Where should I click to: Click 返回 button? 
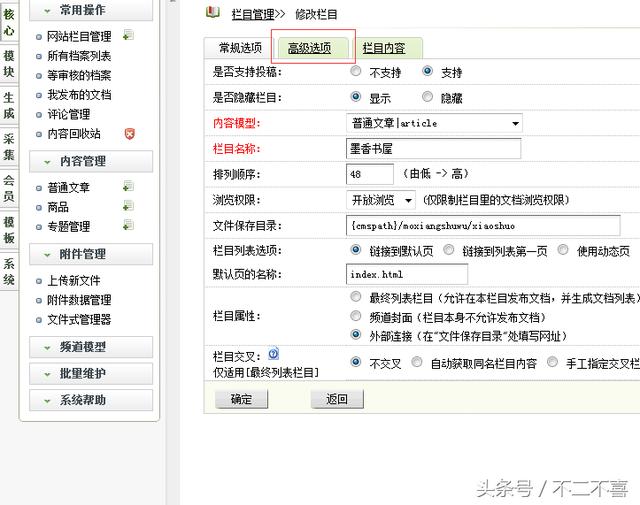point(337,399)
